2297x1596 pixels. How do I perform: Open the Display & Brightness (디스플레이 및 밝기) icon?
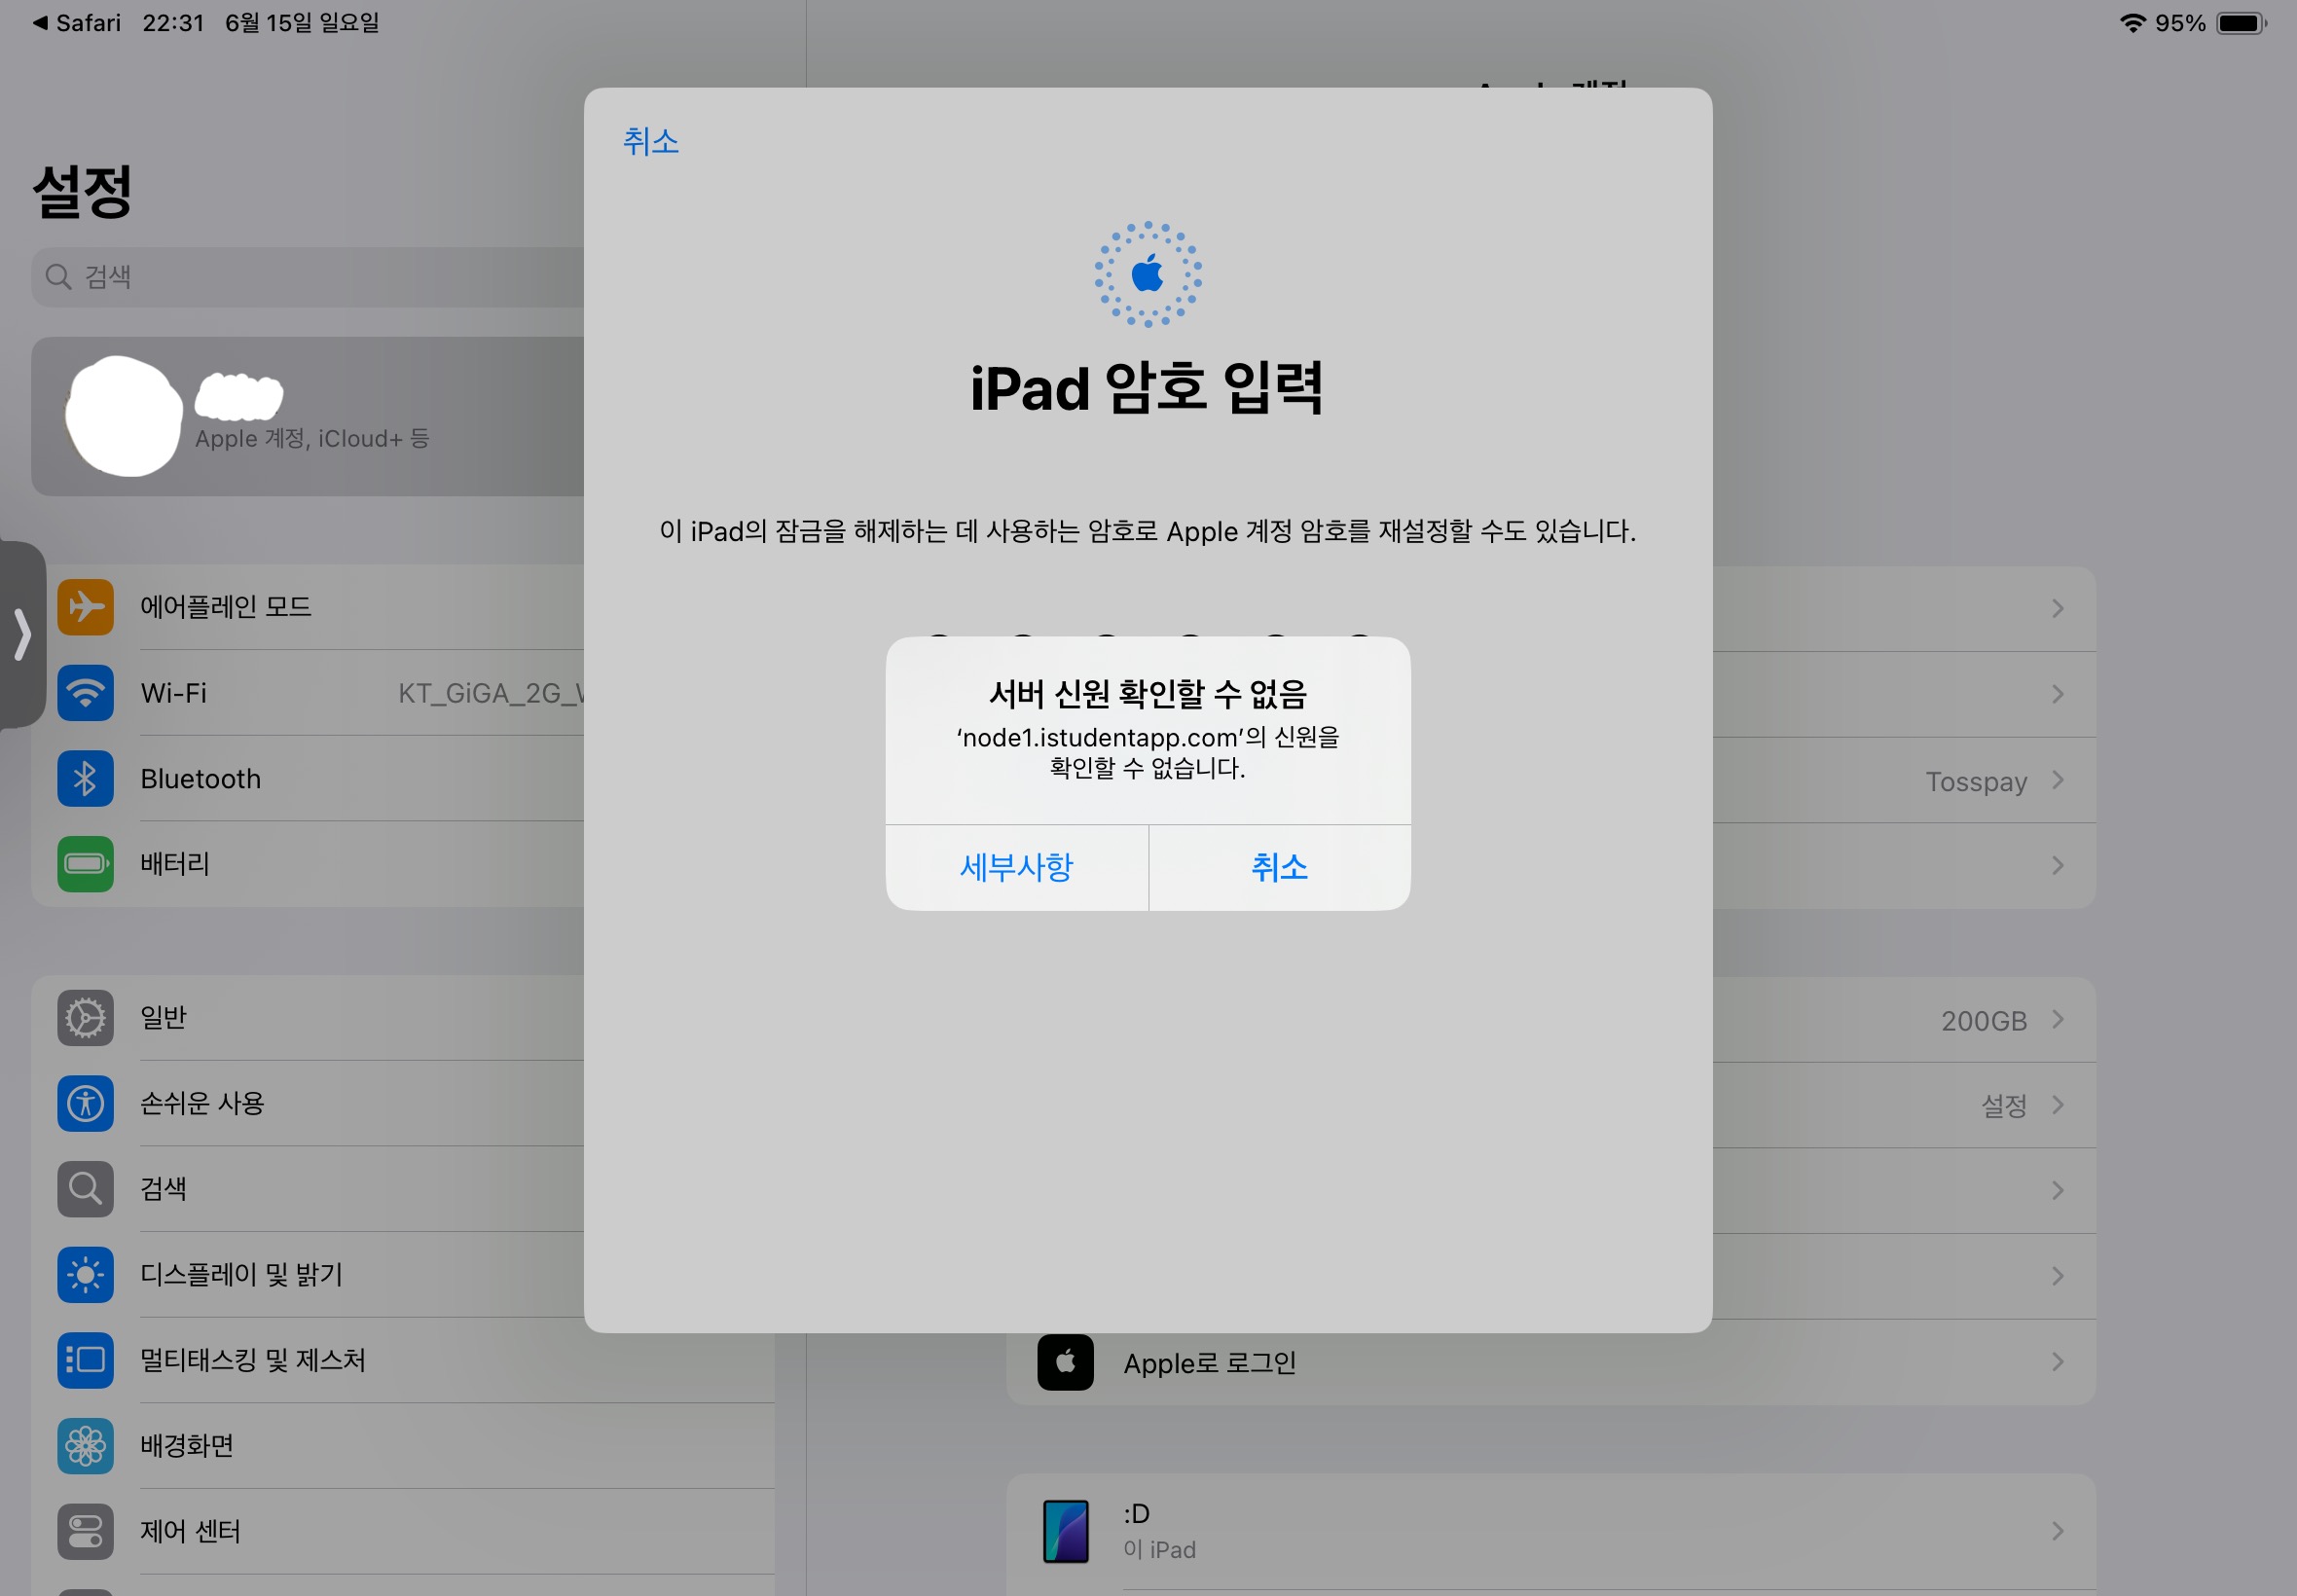[85, 1275]
